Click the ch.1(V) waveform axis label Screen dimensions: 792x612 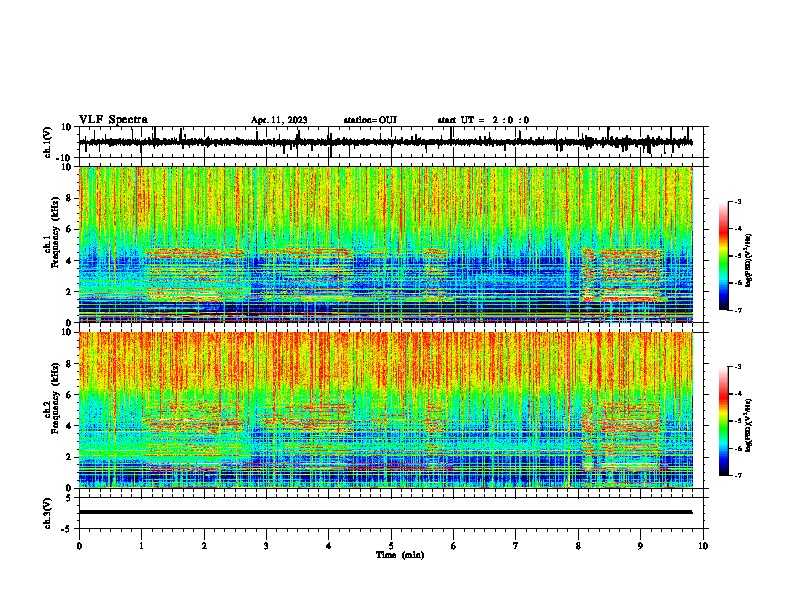(x=48, y=142)
